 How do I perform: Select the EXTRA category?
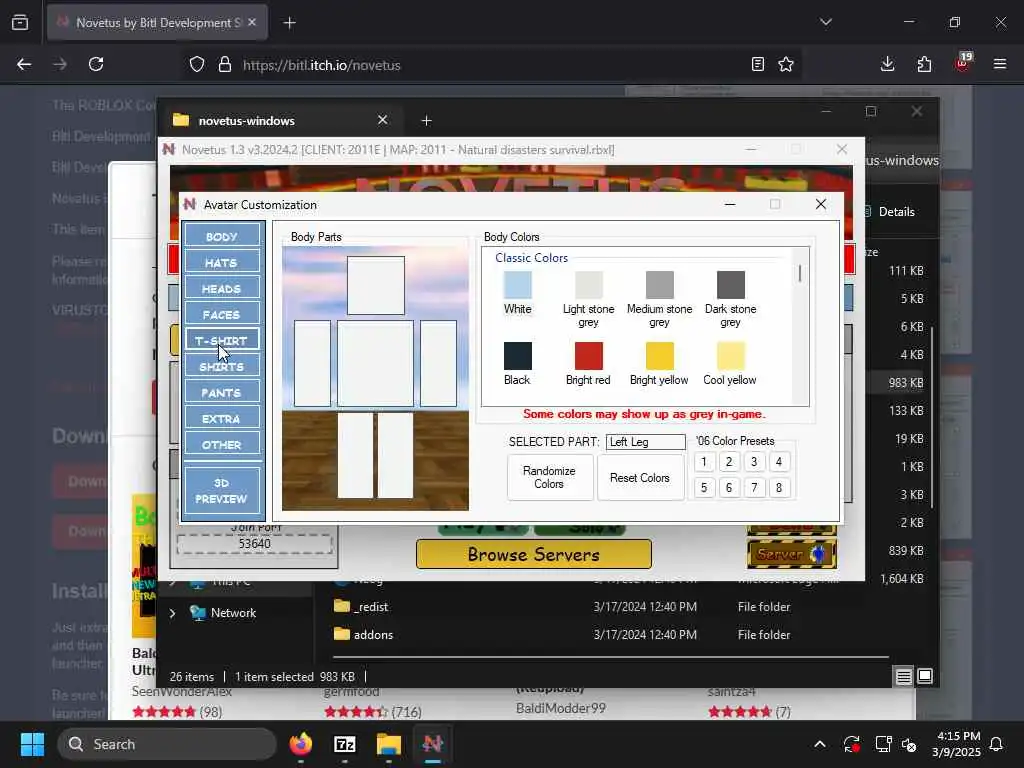[x=222, y=419]
